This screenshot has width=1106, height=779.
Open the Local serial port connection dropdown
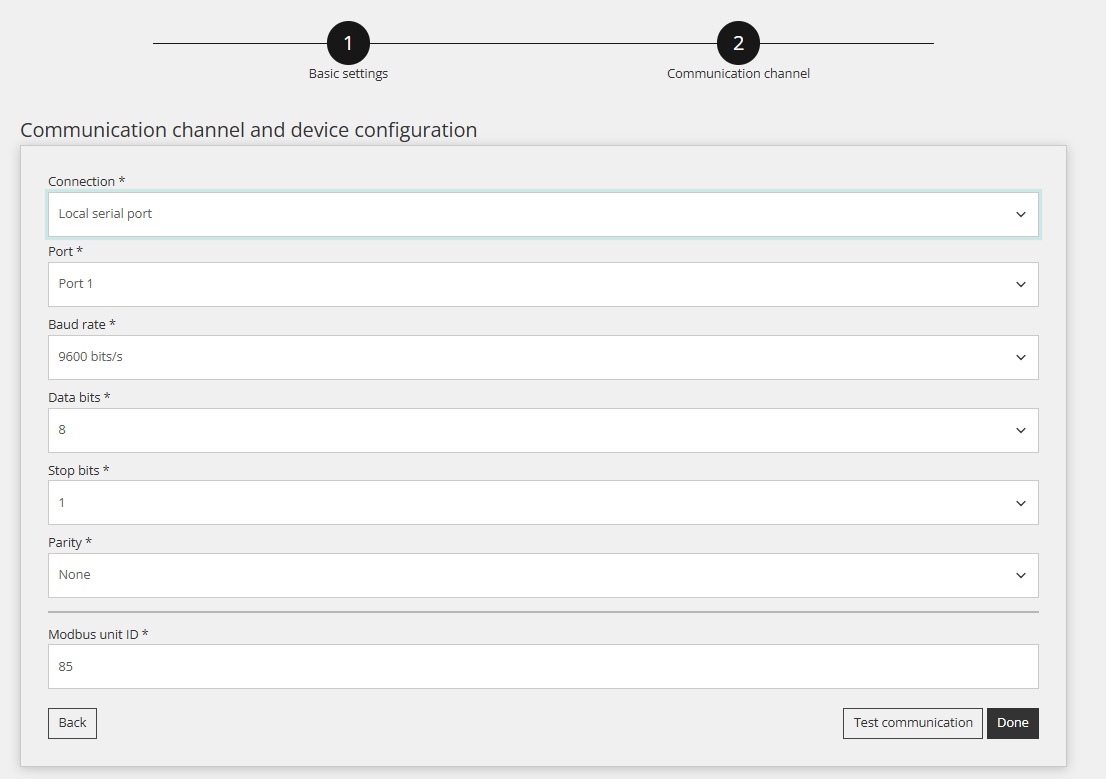(x=543, y=215)
